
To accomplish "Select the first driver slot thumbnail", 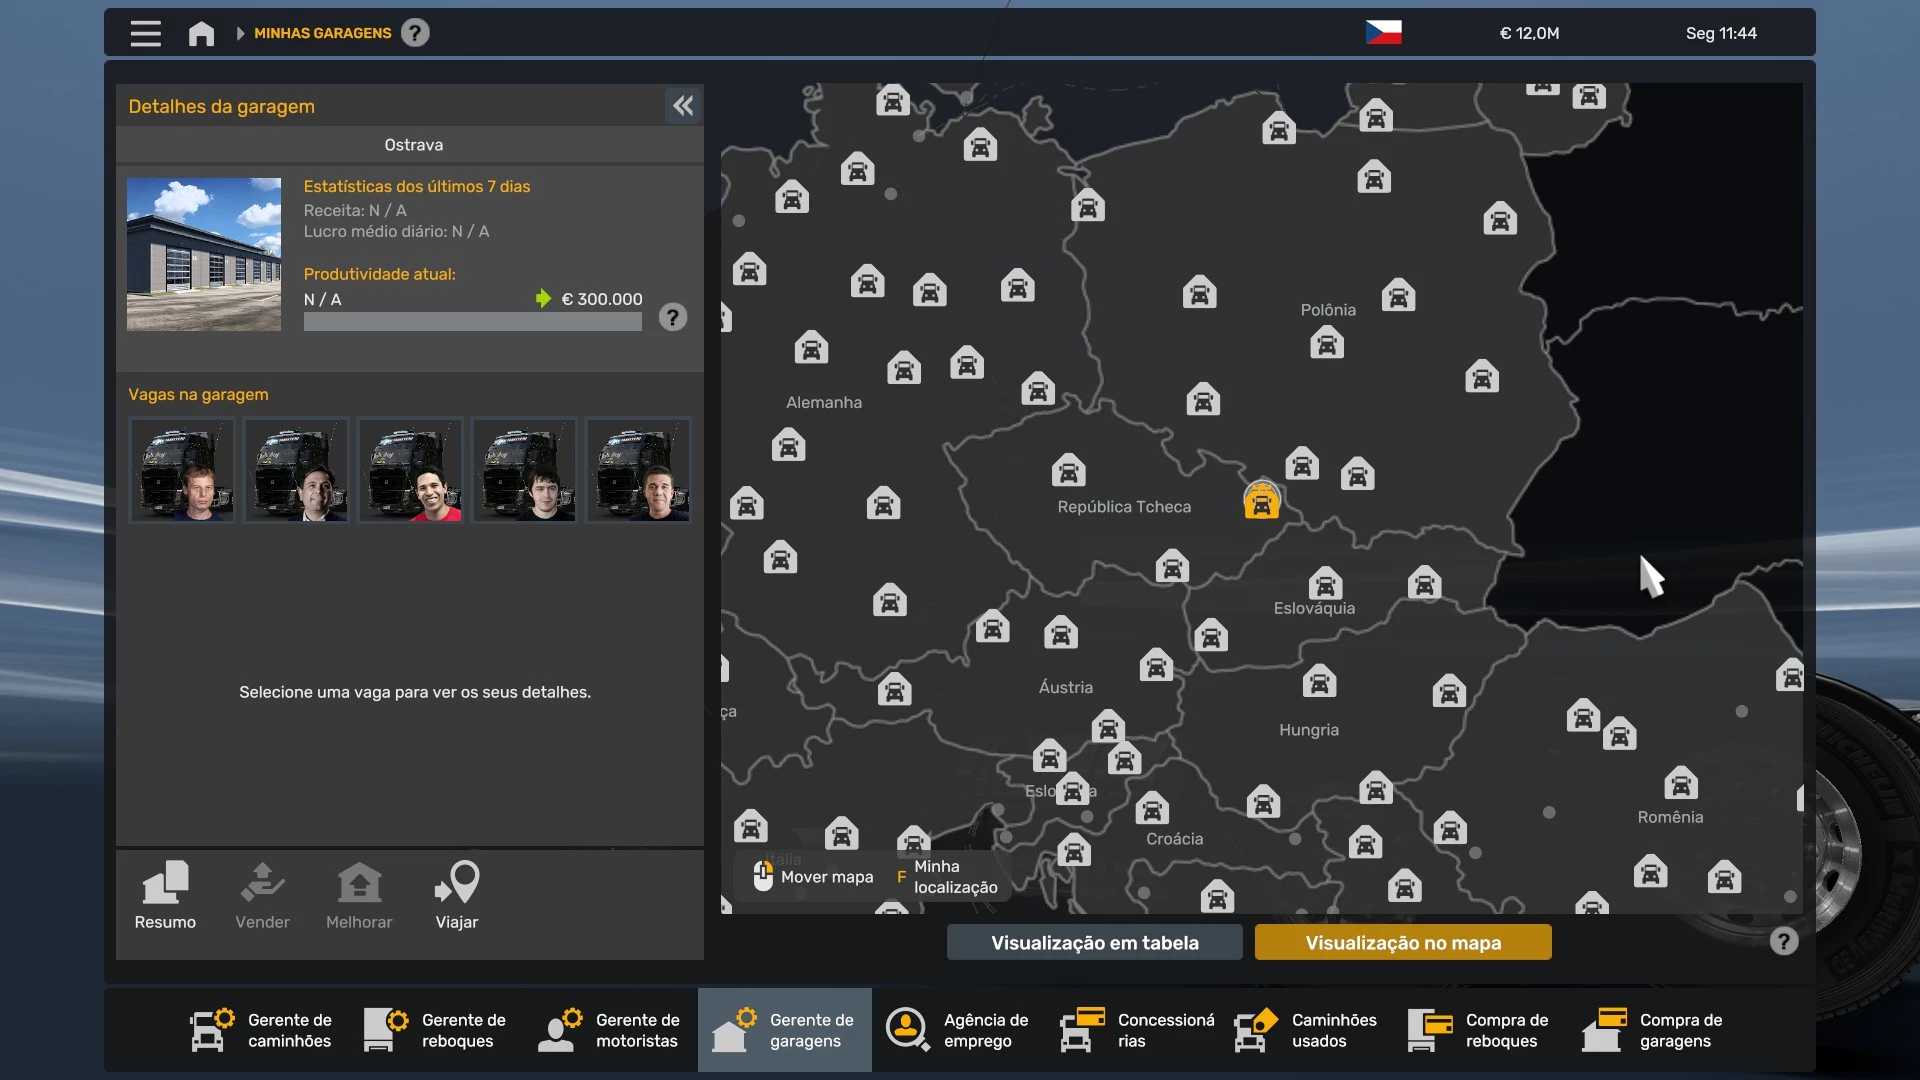I will [182, 470].
